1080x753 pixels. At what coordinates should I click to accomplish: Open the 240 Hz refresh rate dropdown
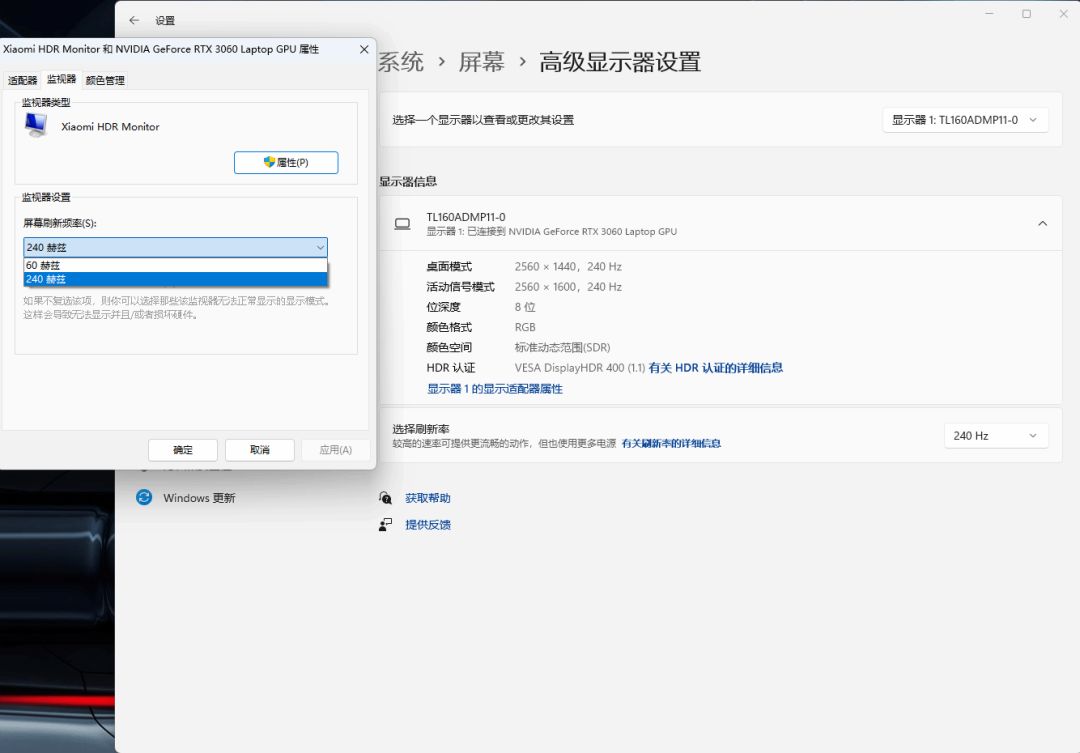click(x=995, y=436)
